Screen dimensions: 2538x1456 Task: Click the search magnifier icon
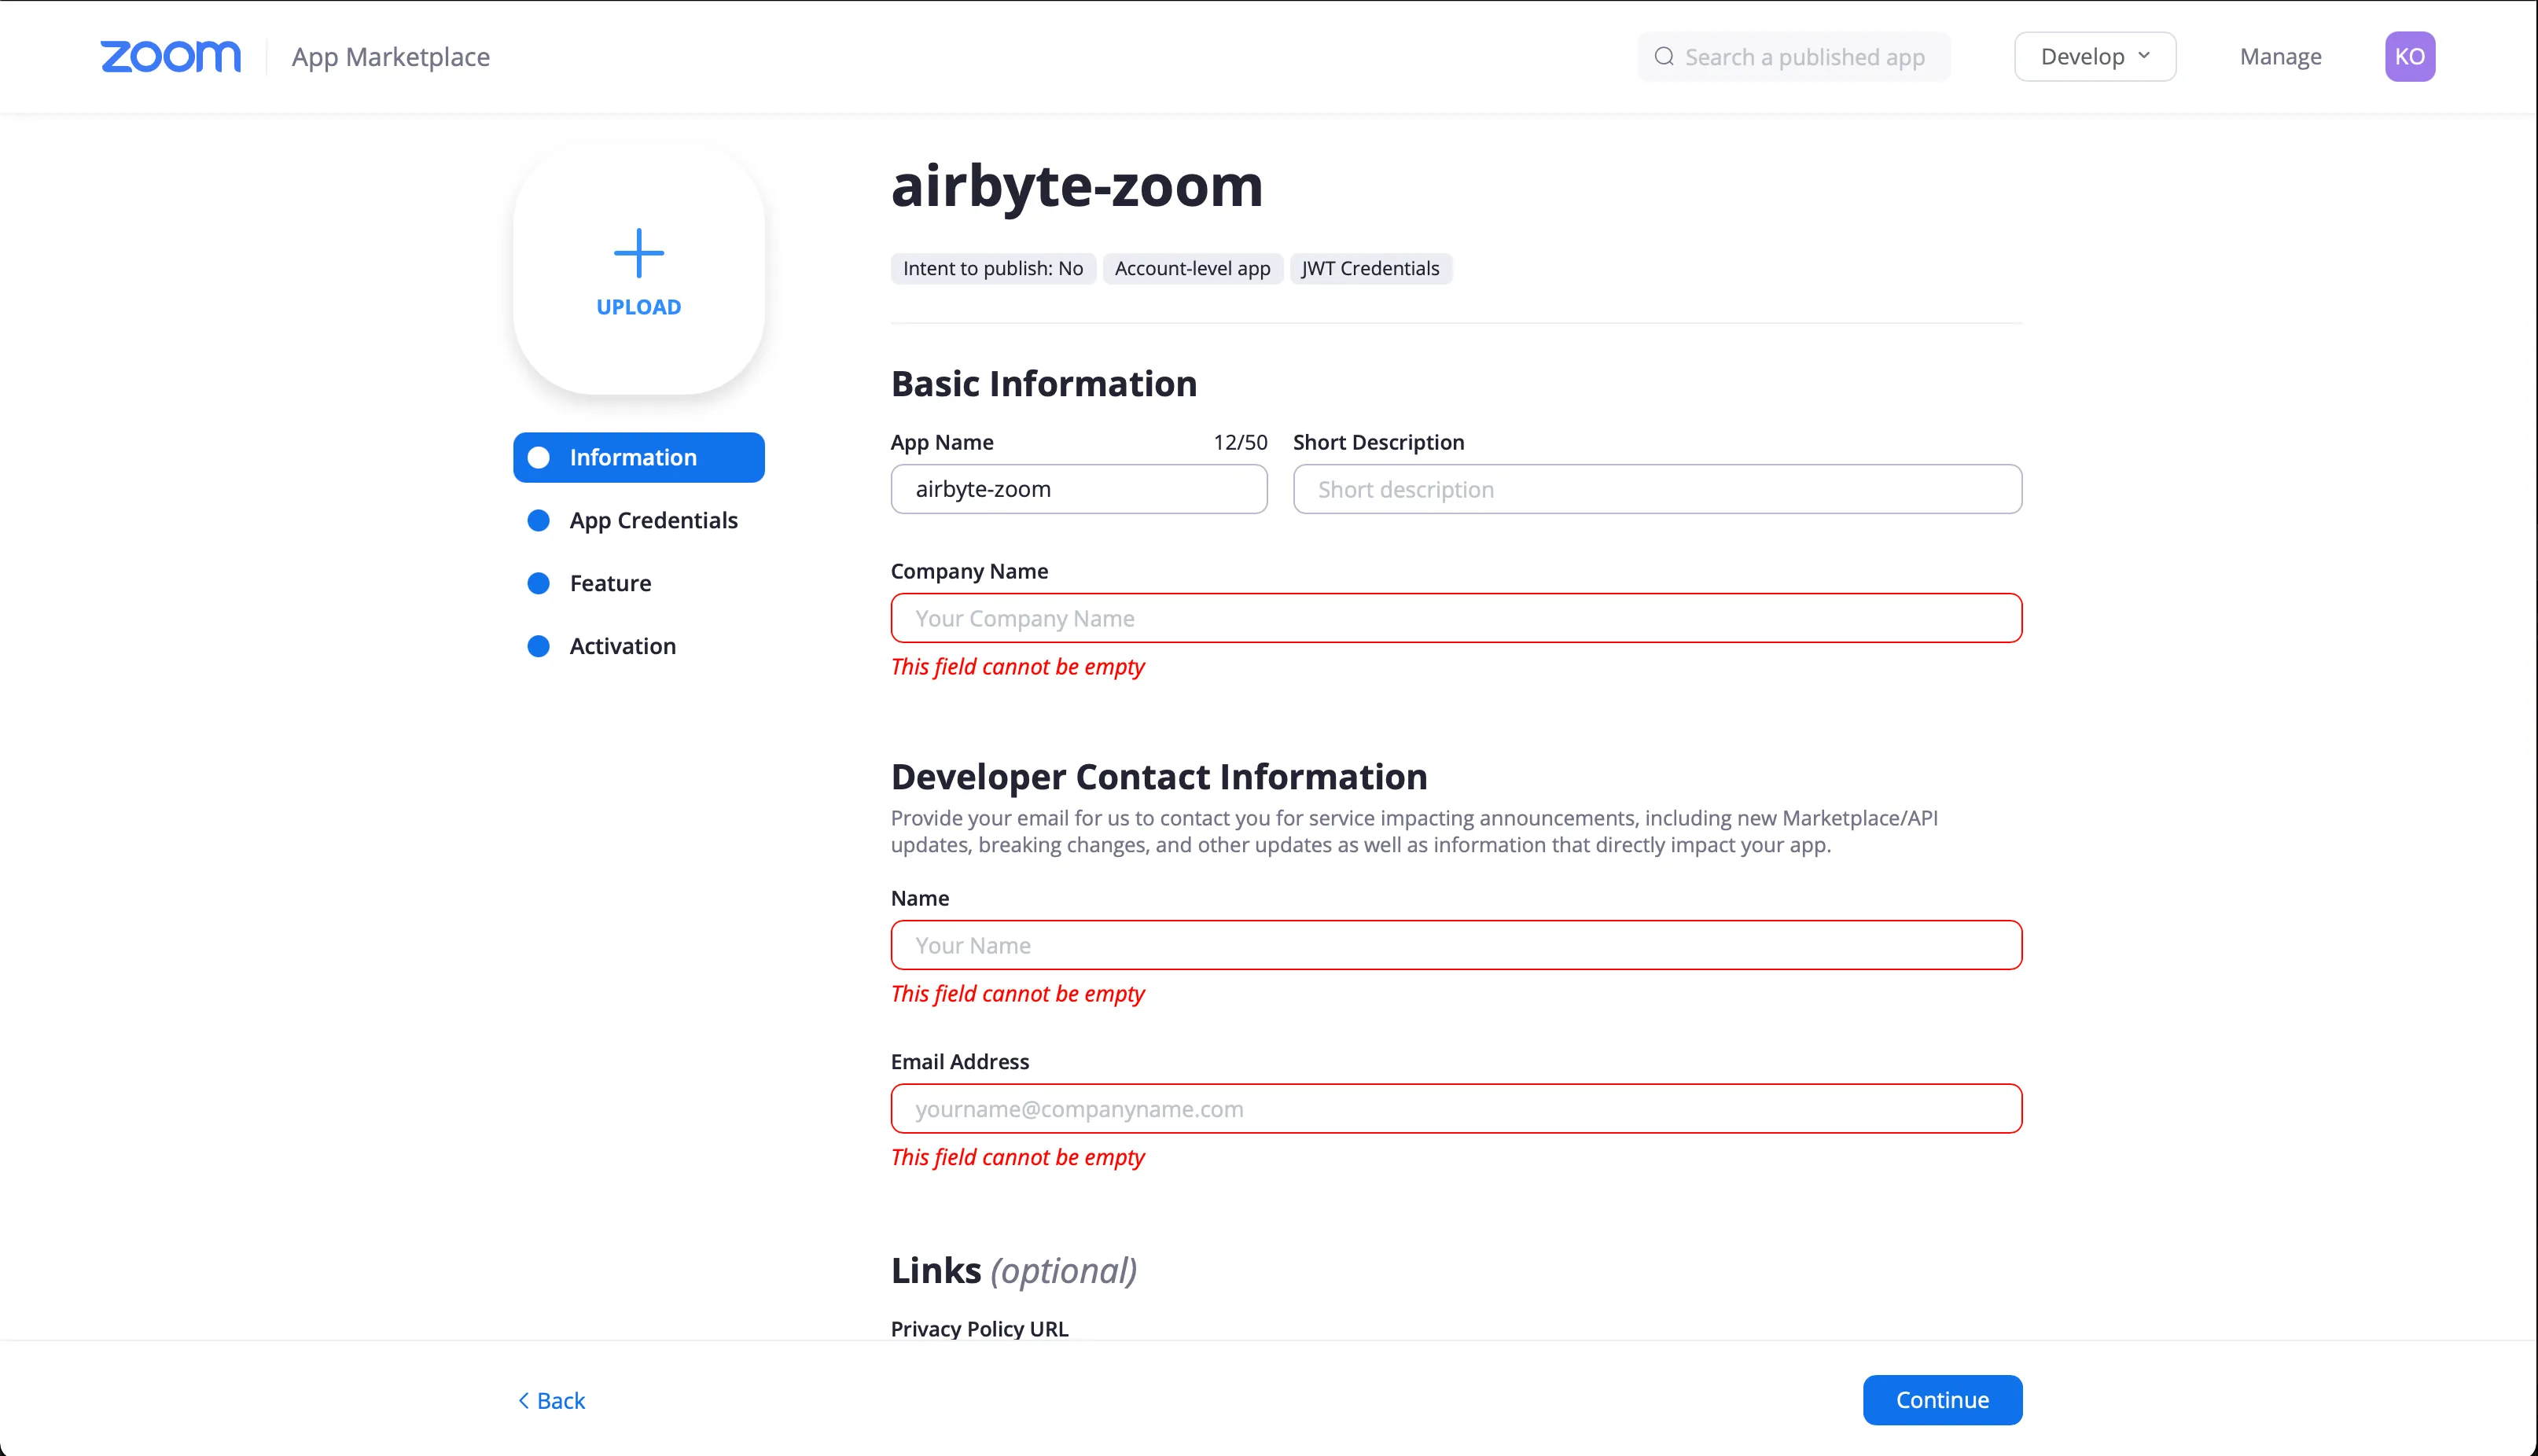1664,57
